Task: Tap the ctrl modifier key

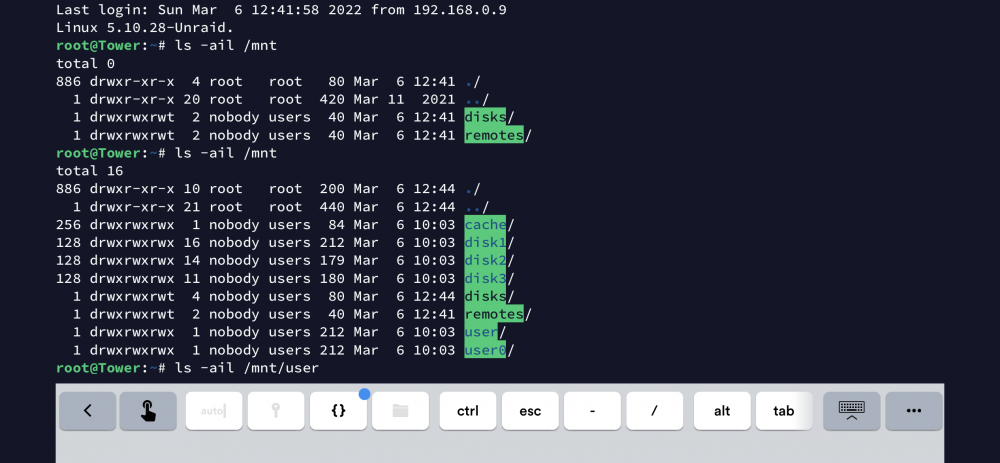Action: point(467,411)
